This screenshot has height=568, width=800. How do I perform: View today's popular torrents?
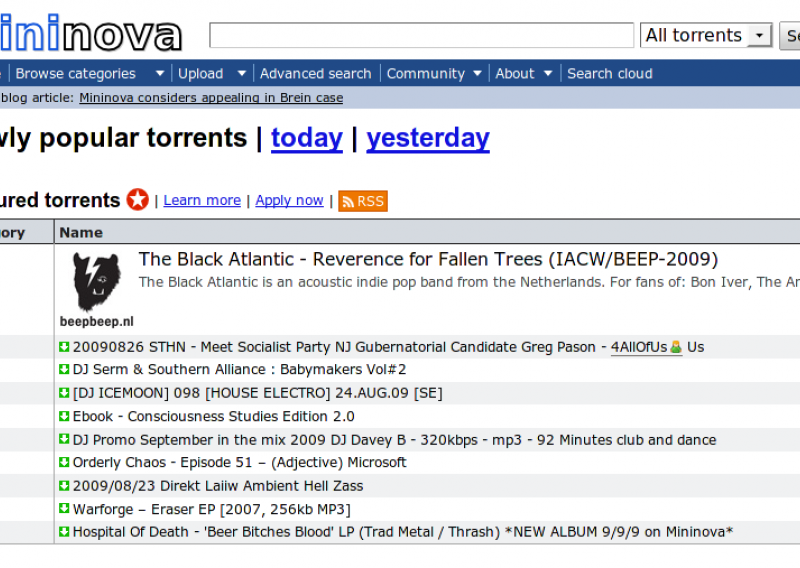click(307, 138)
